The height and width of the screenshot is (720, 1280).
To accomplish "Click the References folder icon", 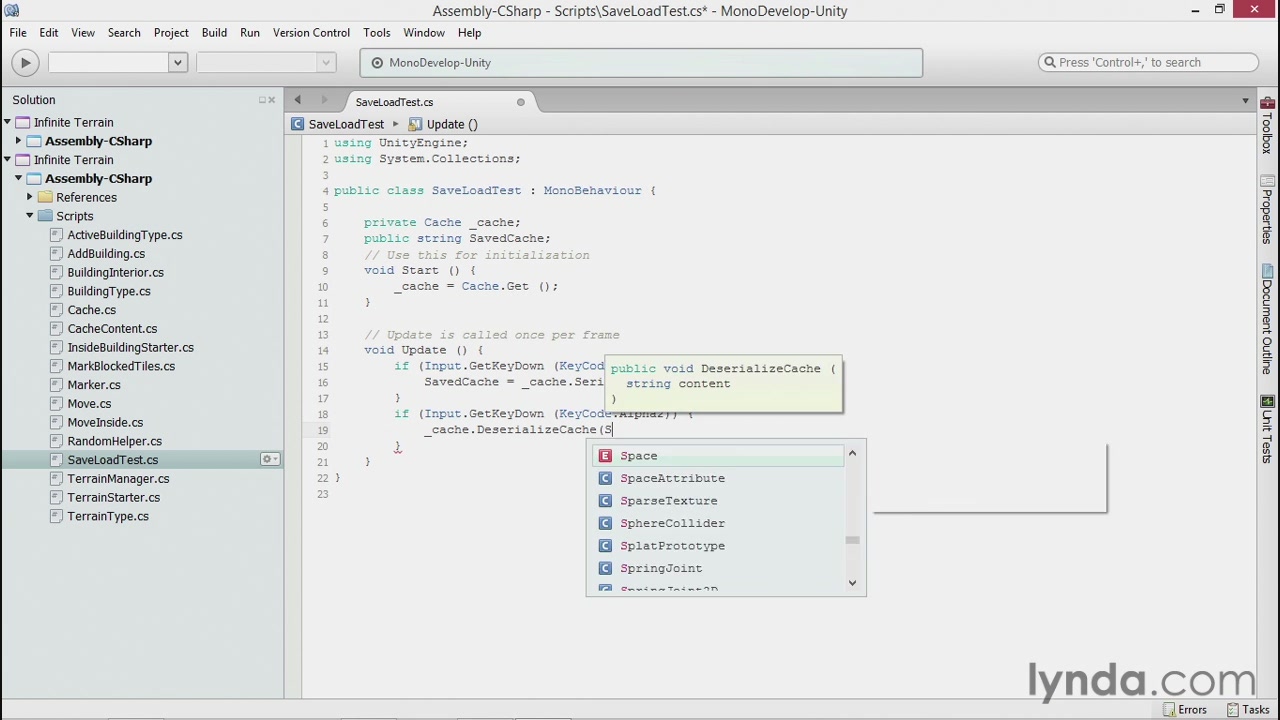I will [45, 197].
